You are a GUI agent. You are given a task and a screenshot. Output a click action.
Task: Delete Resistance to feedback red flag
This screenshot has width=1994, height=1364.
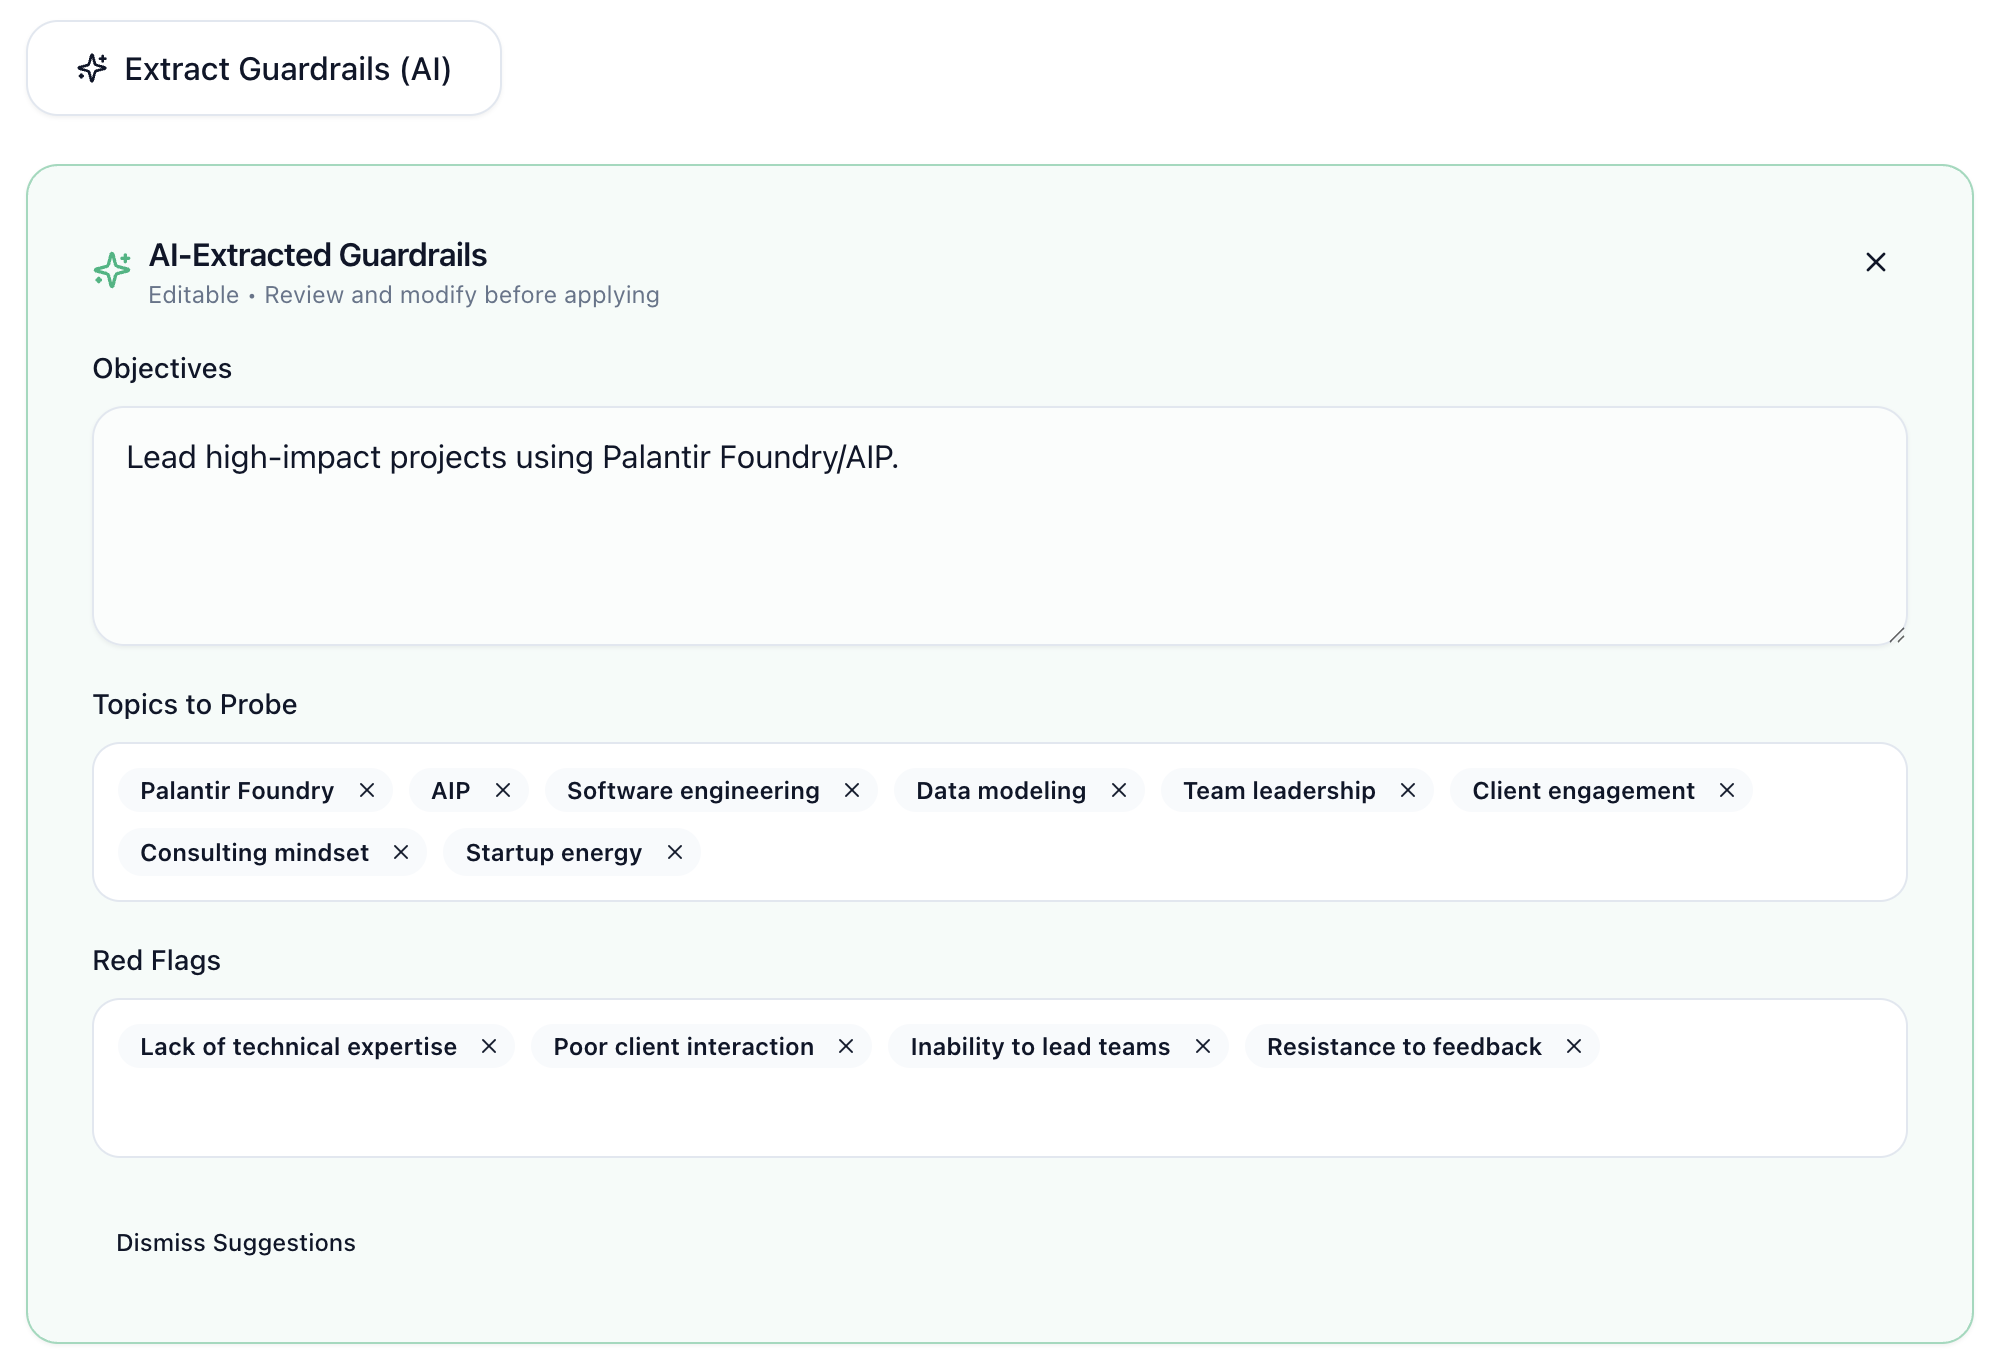pos(1574,1046)
